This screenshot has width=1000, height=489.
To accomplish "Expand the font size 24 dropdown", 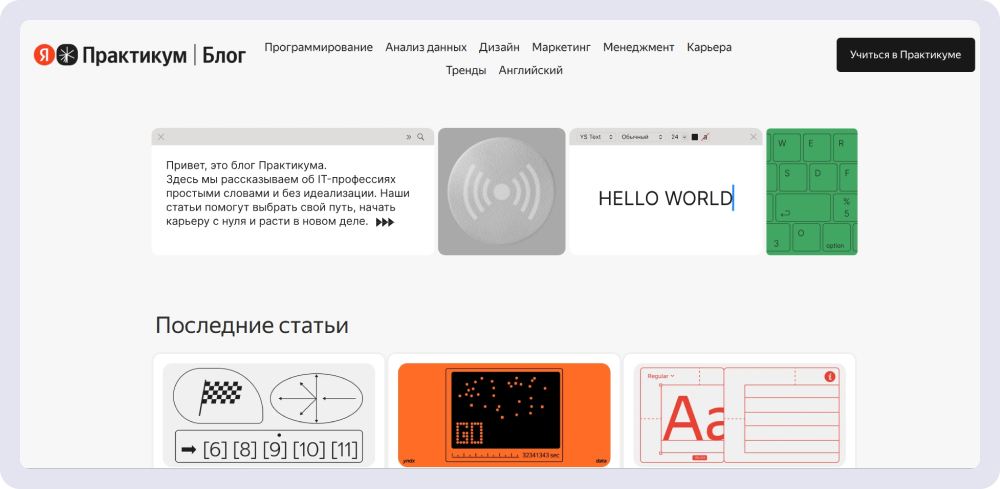I will tap(678, 137).
